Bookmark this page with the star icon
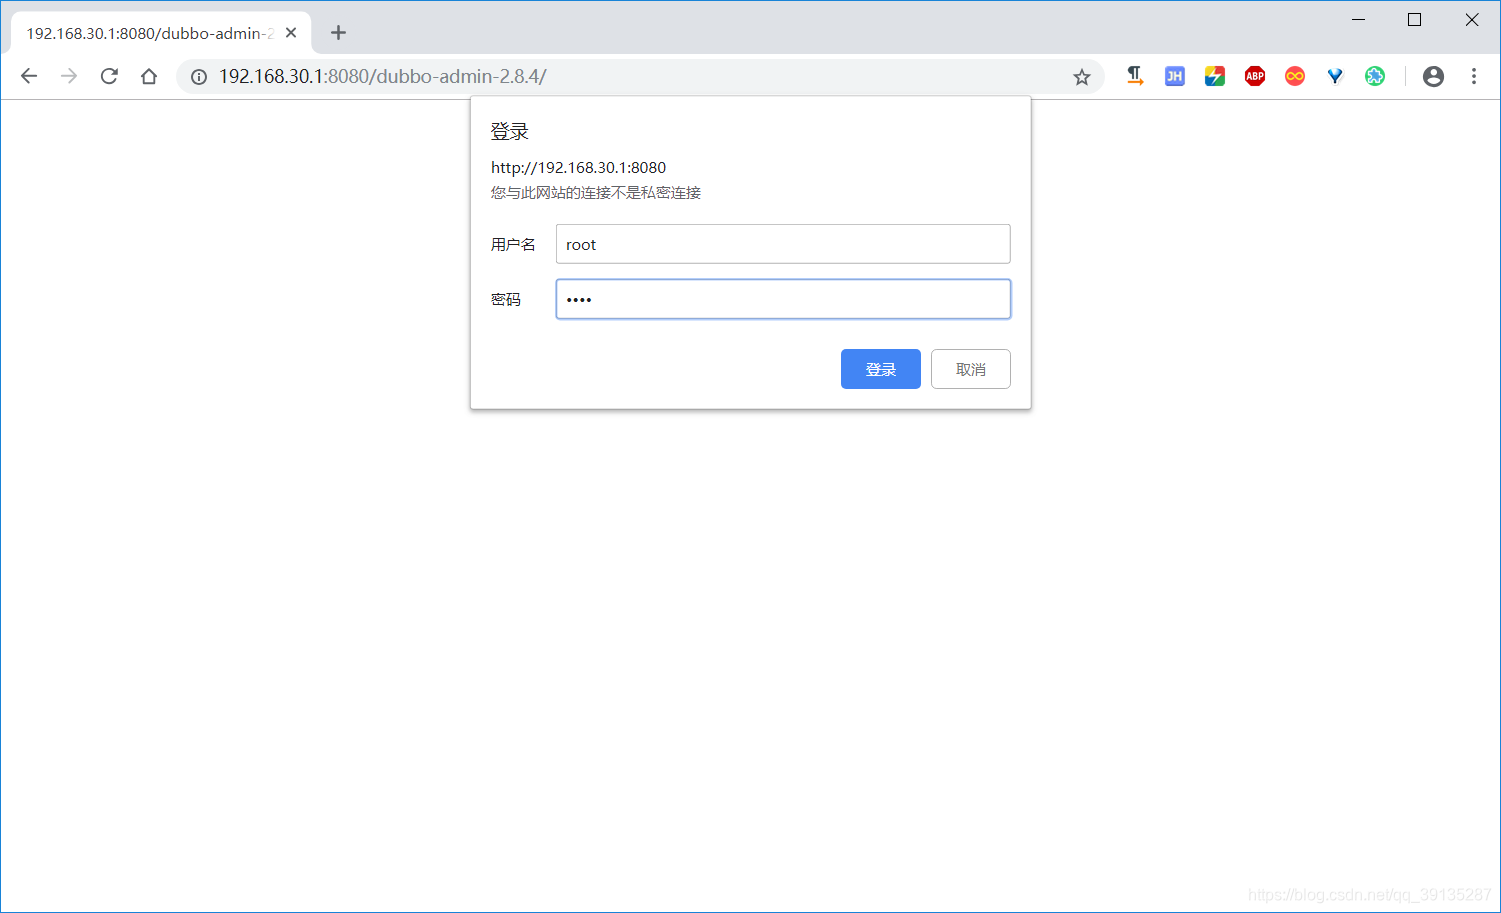 click(x=1082, y=77)
